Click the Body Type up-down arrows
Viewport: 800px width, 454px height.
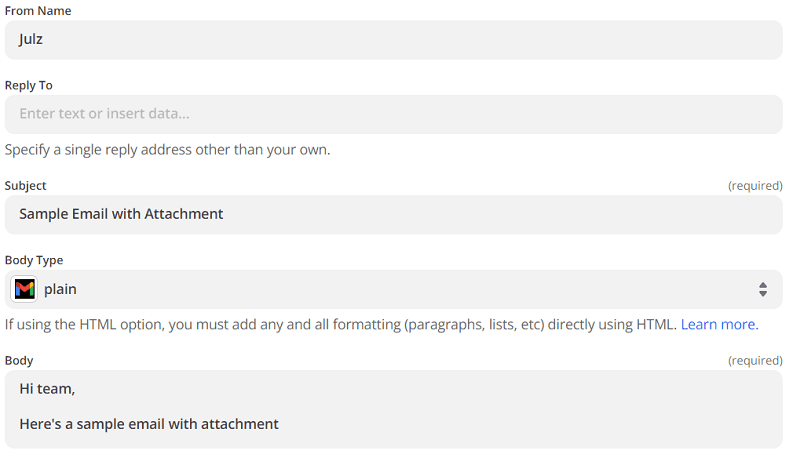pyautogui.click(x=762, y=289)
